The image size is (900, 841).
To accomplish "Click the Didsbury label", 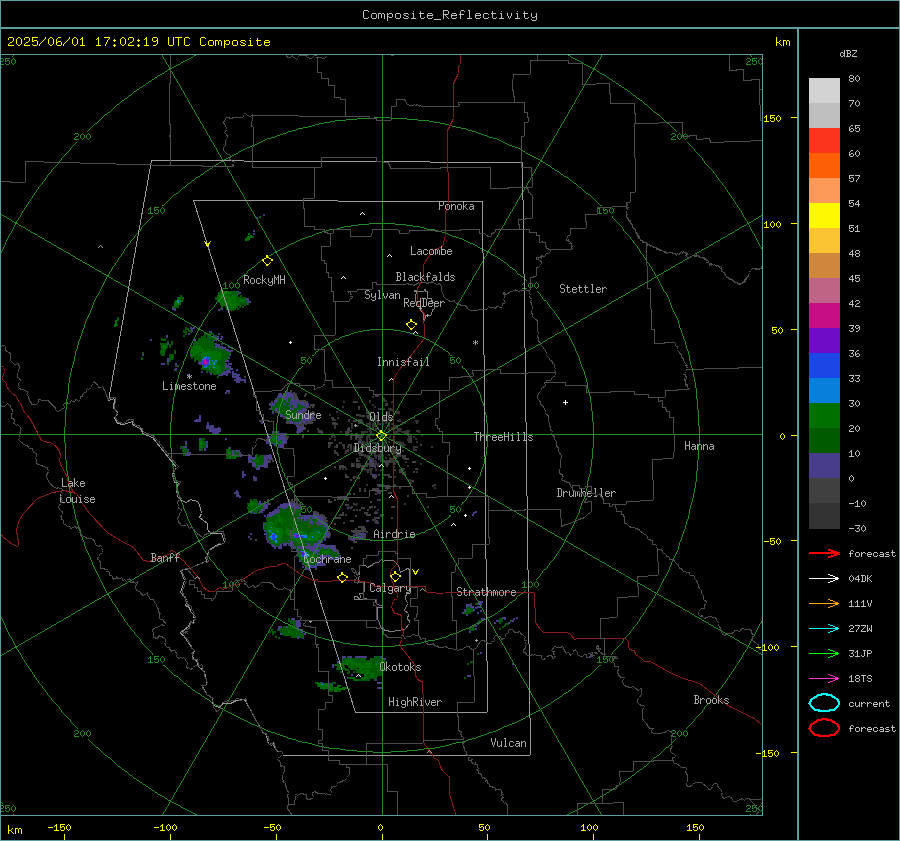I will click(378, 448).
